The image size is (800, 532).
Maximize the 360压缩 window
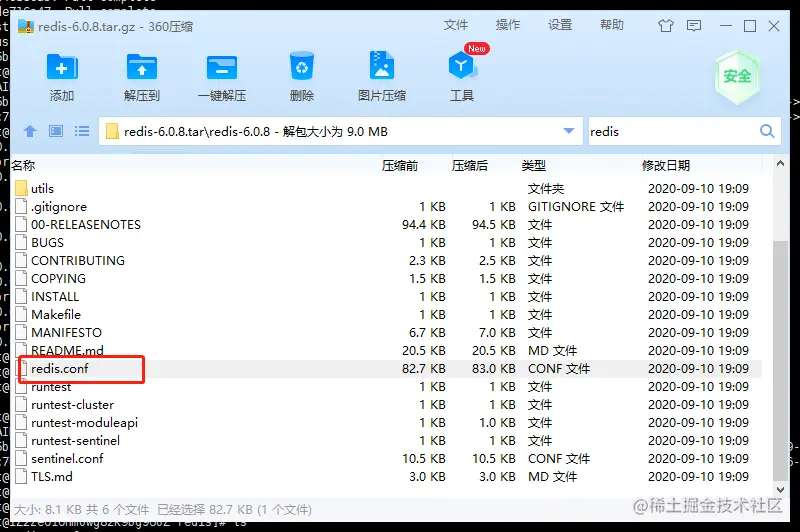click(749, 26)
